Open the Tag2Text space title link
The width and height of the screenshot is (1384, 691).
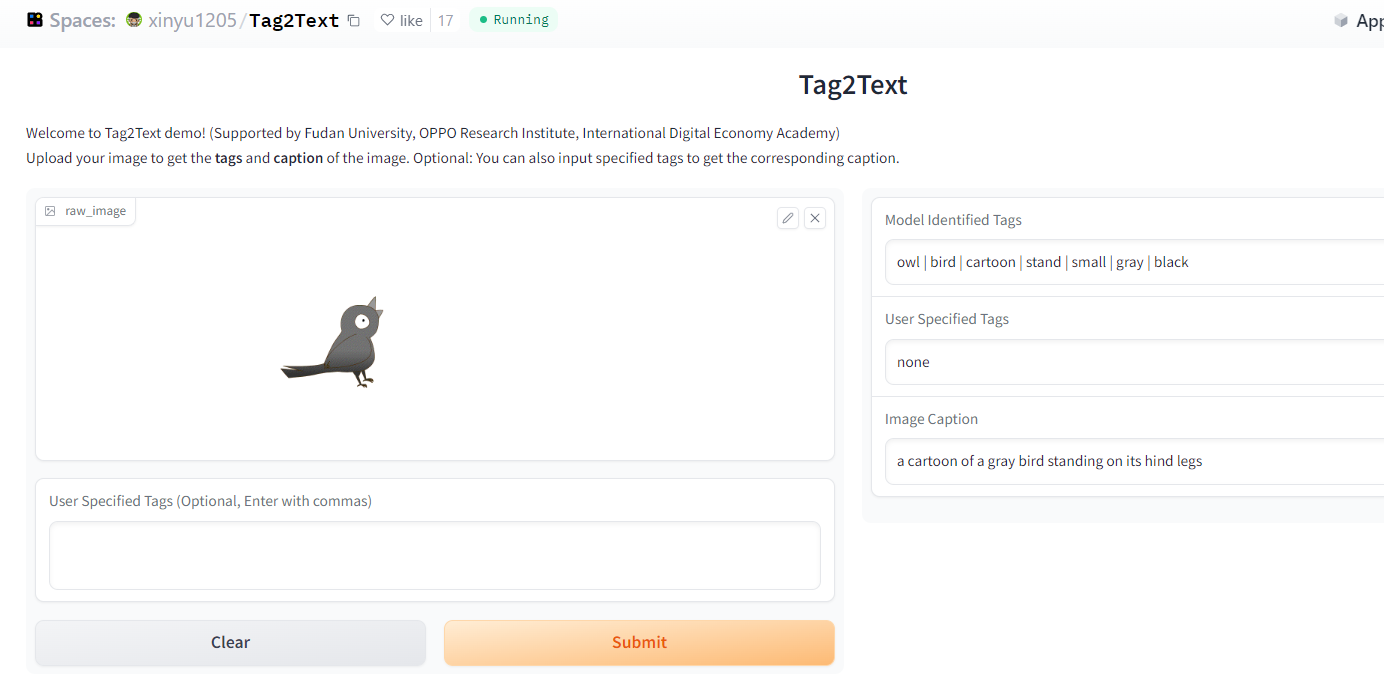click(293, 19)
